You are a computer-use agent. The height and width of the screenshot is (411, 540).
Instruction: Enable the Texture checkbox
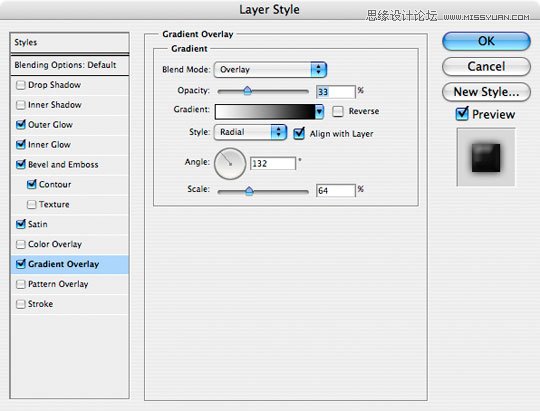tap(31, 205)
